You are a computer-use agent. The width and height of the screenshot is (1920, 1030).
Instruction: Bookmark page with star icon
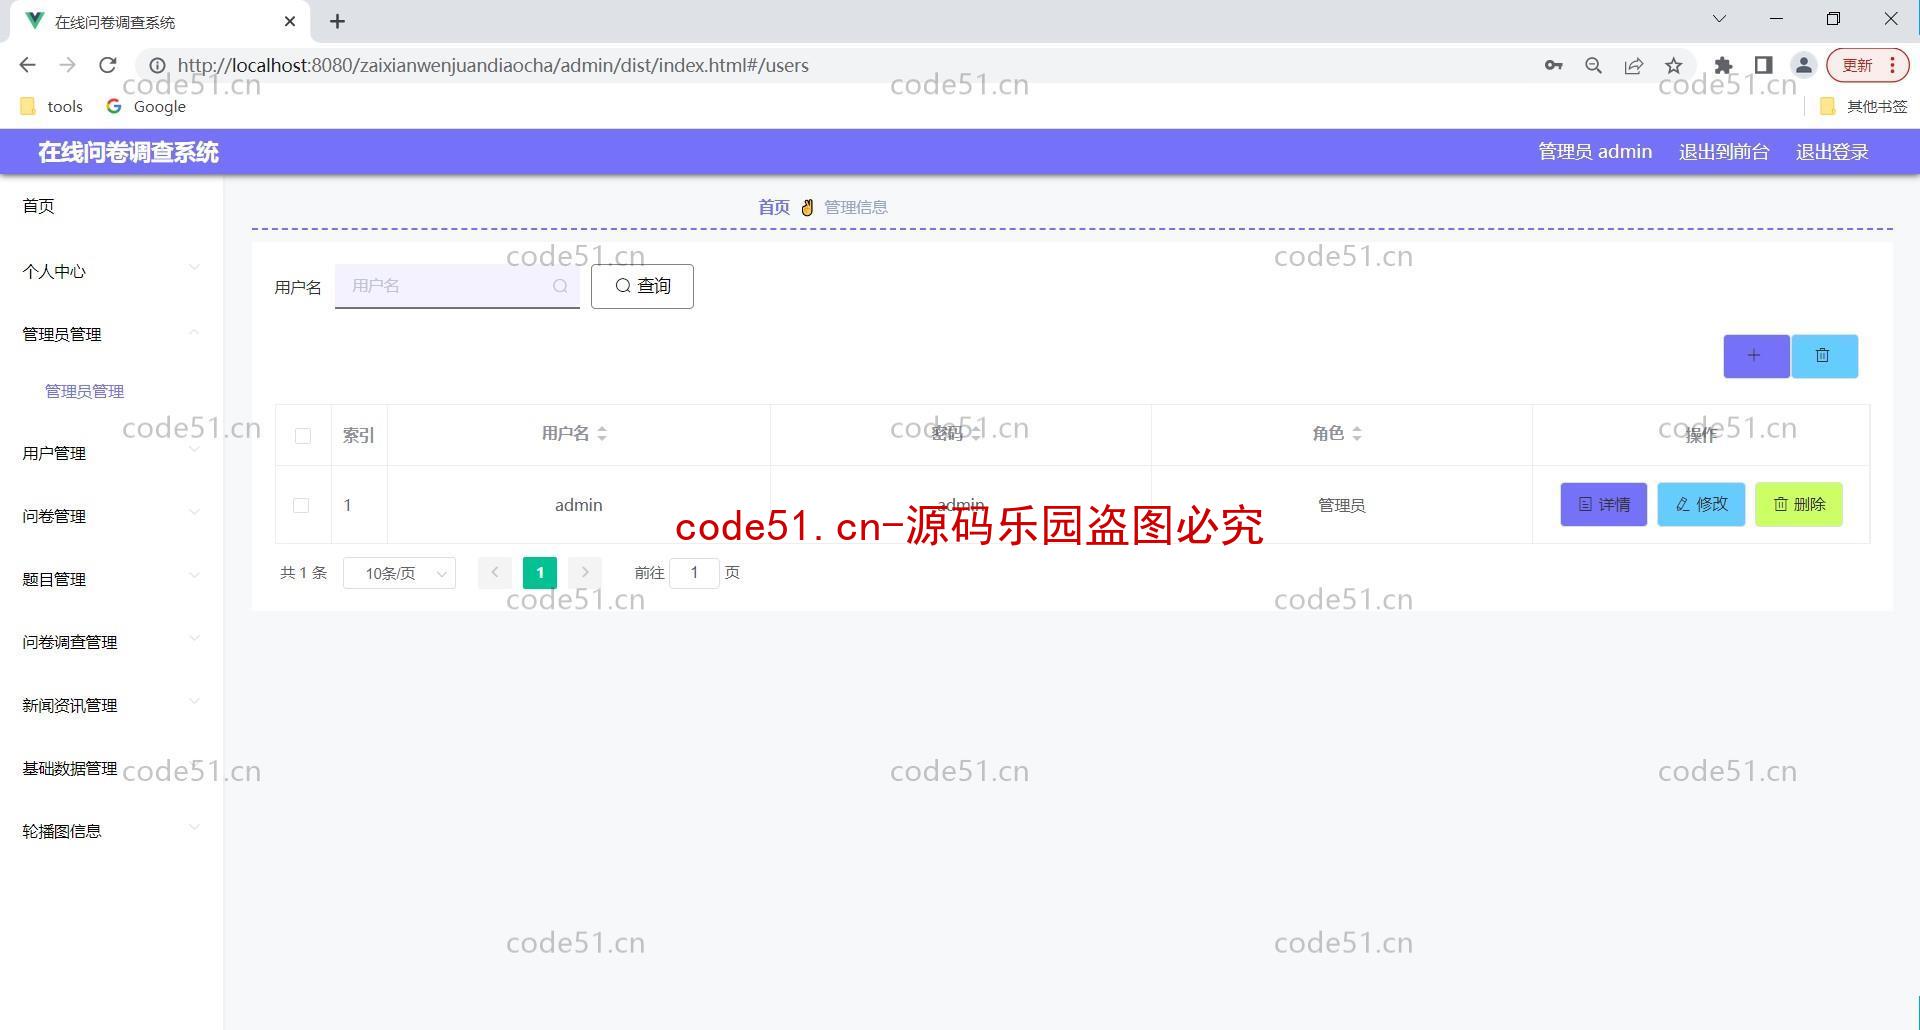(1674, 66)
